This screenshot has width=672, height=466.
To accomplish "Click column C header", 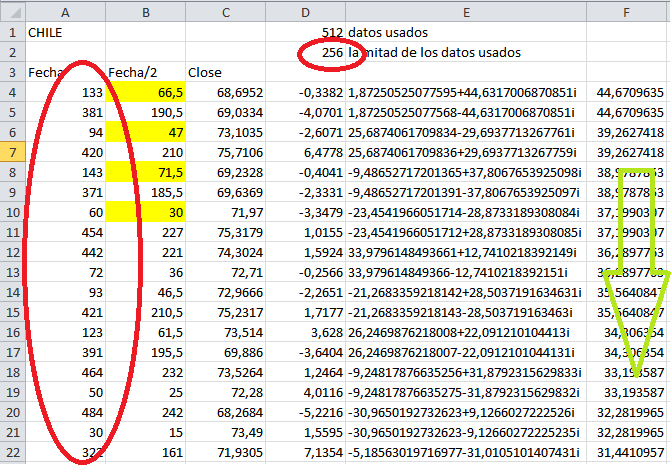I will (228, 11).
